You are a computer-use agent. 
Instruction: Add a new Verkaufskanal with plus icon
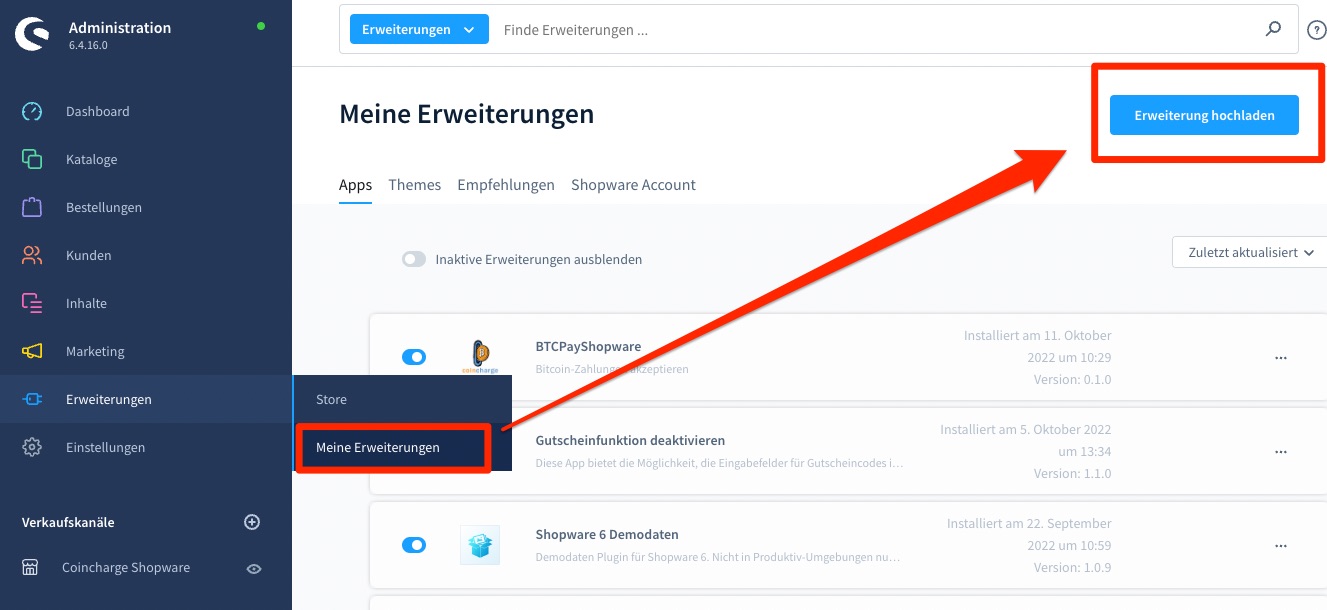[x=252, y=522]
